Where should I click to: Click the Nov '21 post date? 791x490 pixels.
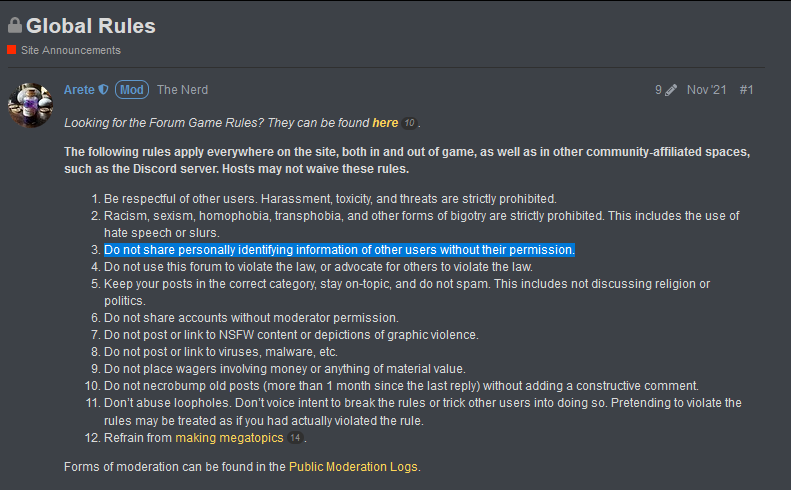pyautogui.click(x=707, y=90)
